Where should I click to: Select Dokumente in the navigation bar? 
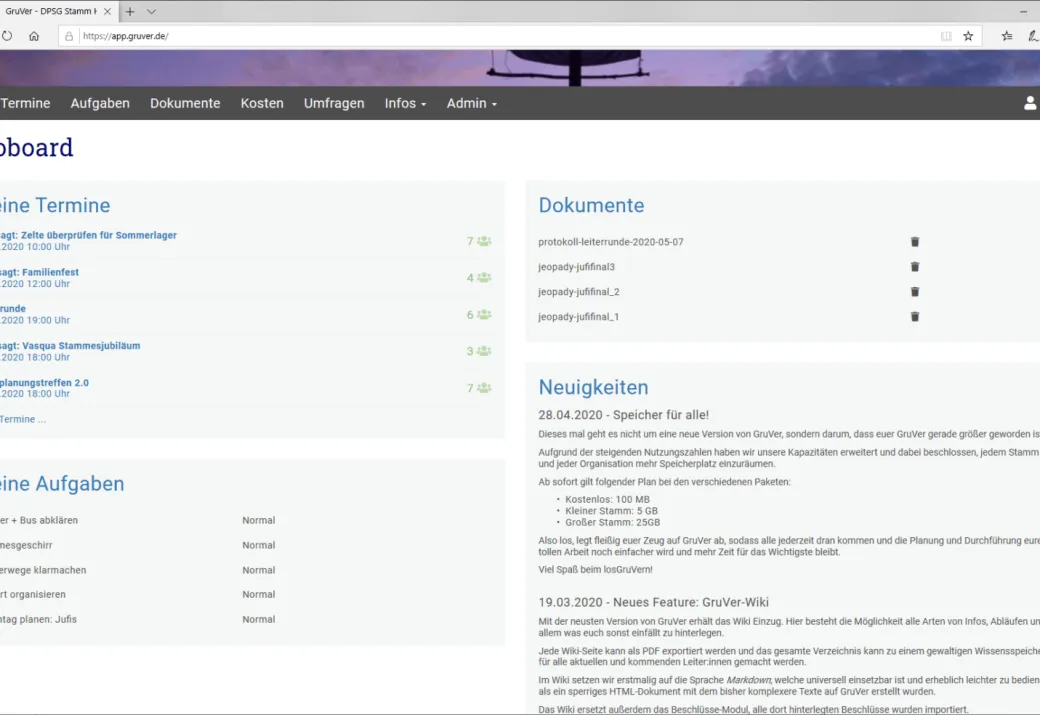pos(185,103)
